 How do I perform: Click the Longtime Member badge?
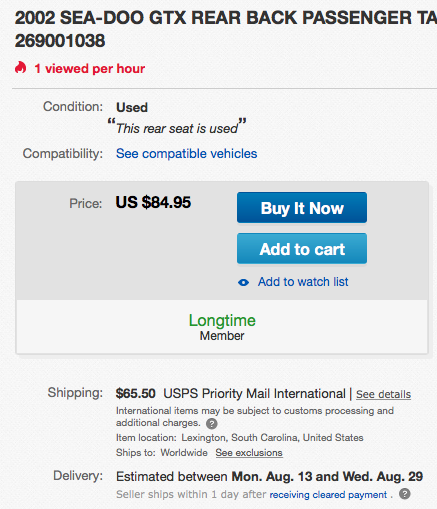(x=222, y=327)
